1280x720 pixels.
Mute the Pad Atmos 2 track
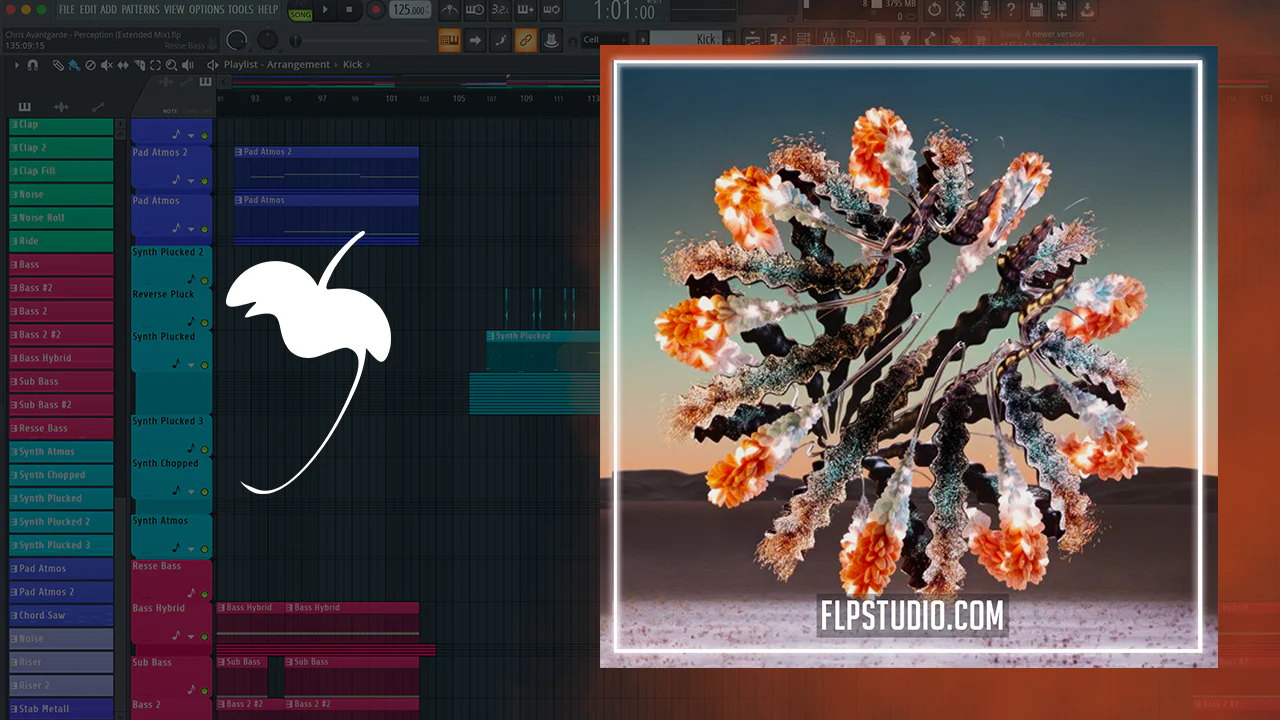205,181
